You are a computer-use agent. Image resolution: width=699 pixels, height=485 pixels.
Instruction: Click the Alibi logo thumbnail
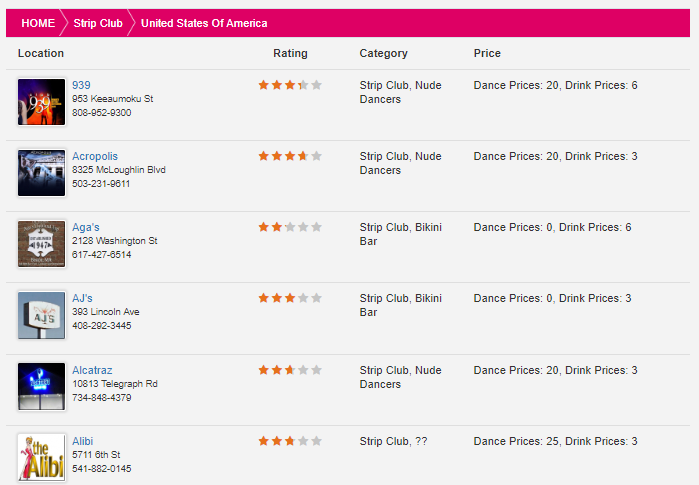coord(41,458)
